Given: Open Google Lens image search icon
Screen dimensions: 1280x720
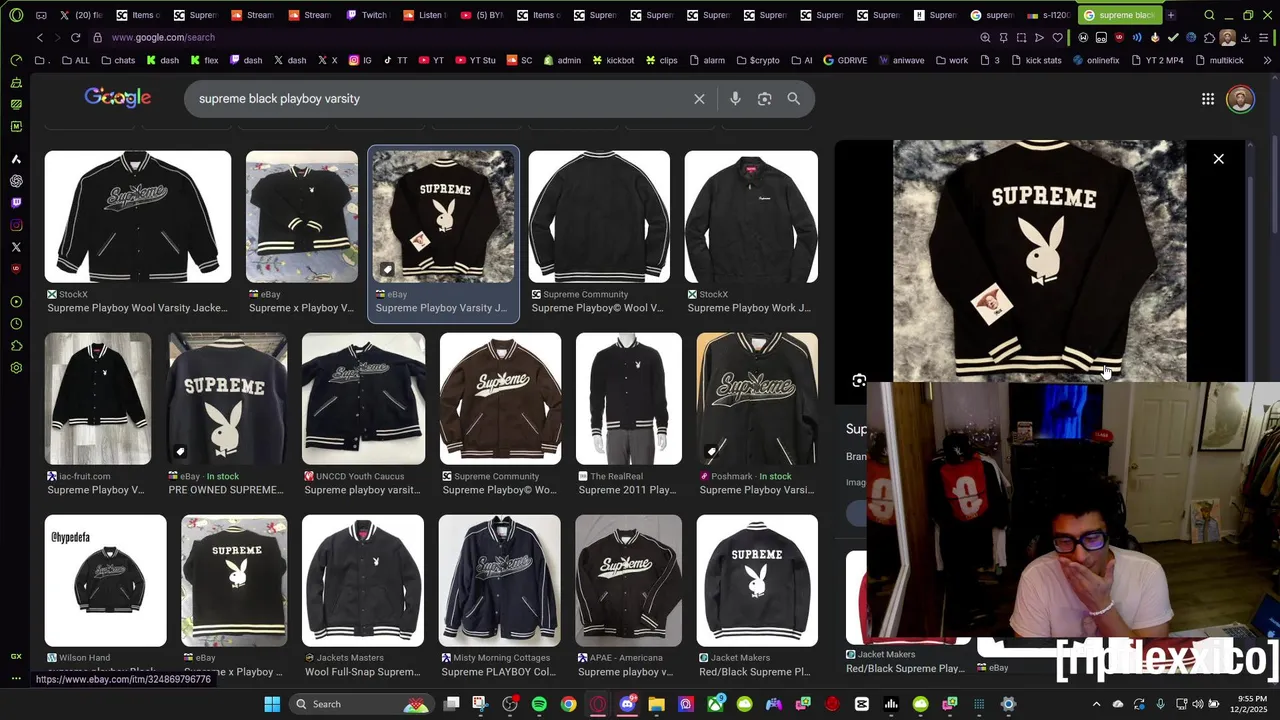Looking at the screenshot, I should point(764,99).
